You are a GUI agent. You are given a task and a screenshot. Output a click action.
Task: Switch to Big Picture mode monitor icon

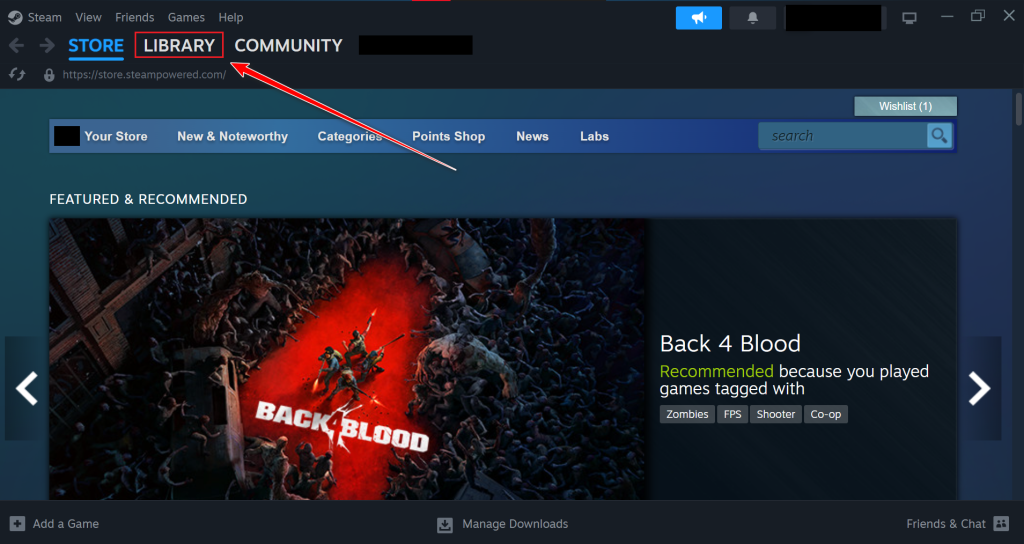click(x=909, y=18)
